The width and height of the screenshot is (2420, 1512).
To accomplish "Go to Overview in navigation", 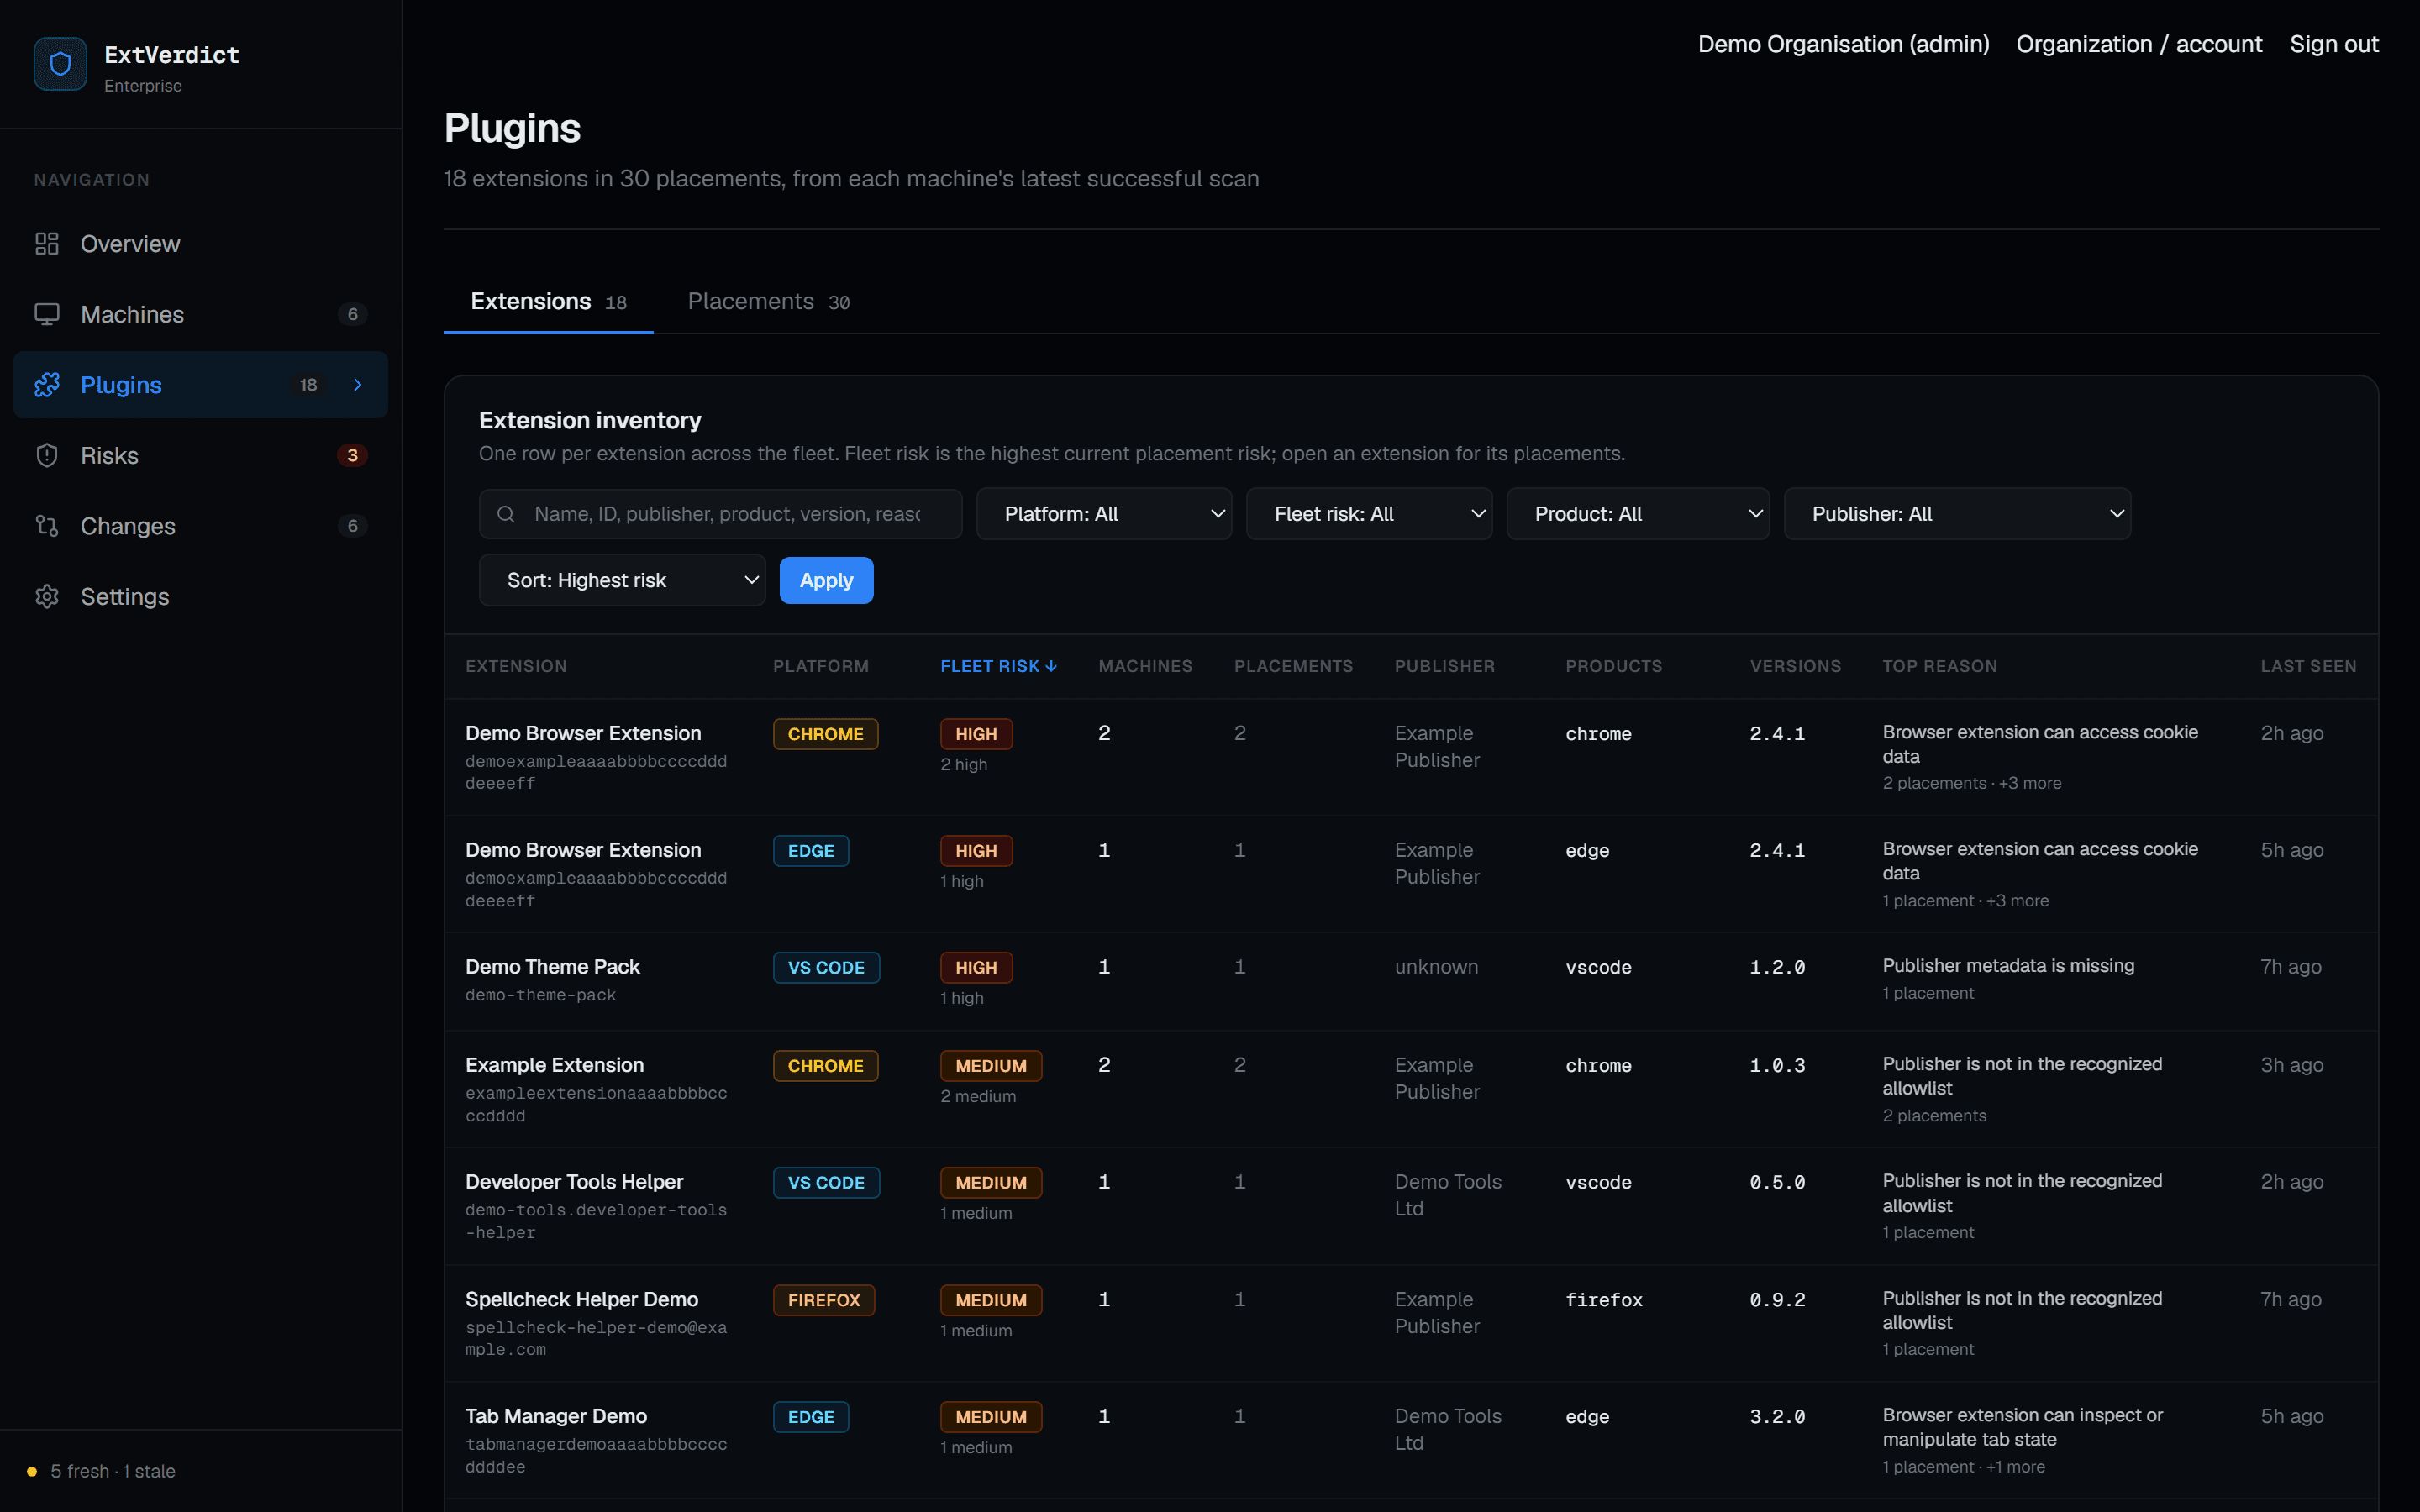I will point(201,244).
